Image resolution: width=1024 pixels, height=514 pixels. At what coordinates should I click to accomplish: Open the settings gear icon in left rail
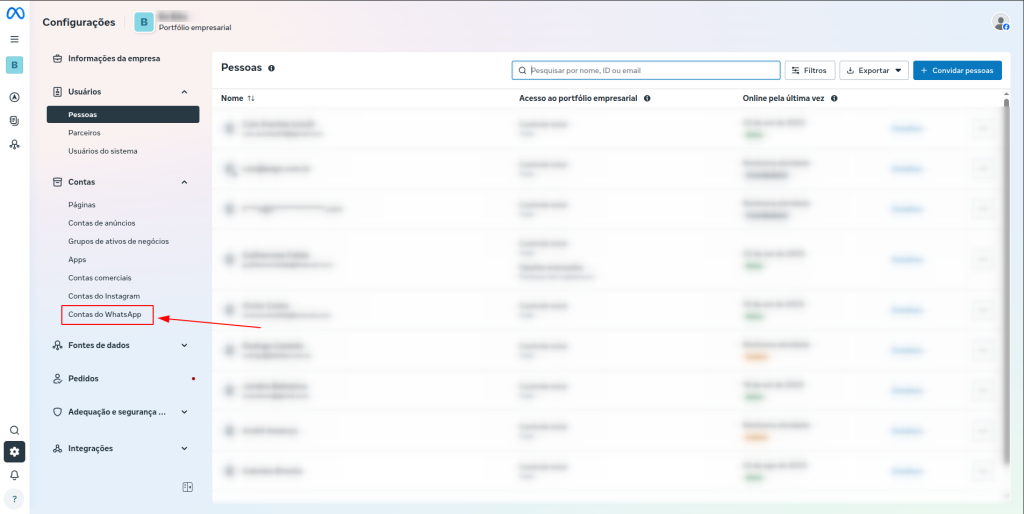point(14,452)
